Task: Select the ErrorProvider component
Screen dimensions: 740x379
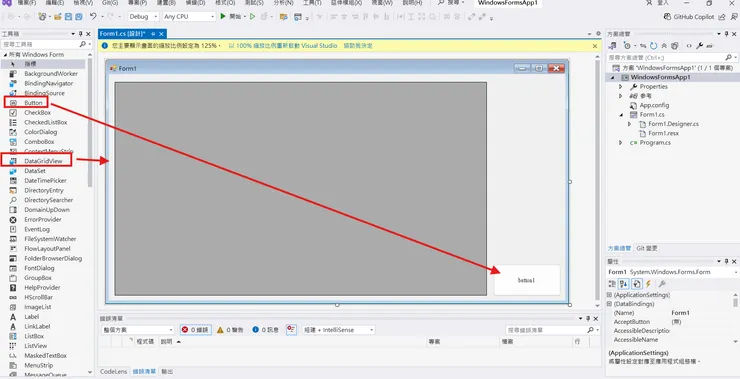Action: point(42,219)
